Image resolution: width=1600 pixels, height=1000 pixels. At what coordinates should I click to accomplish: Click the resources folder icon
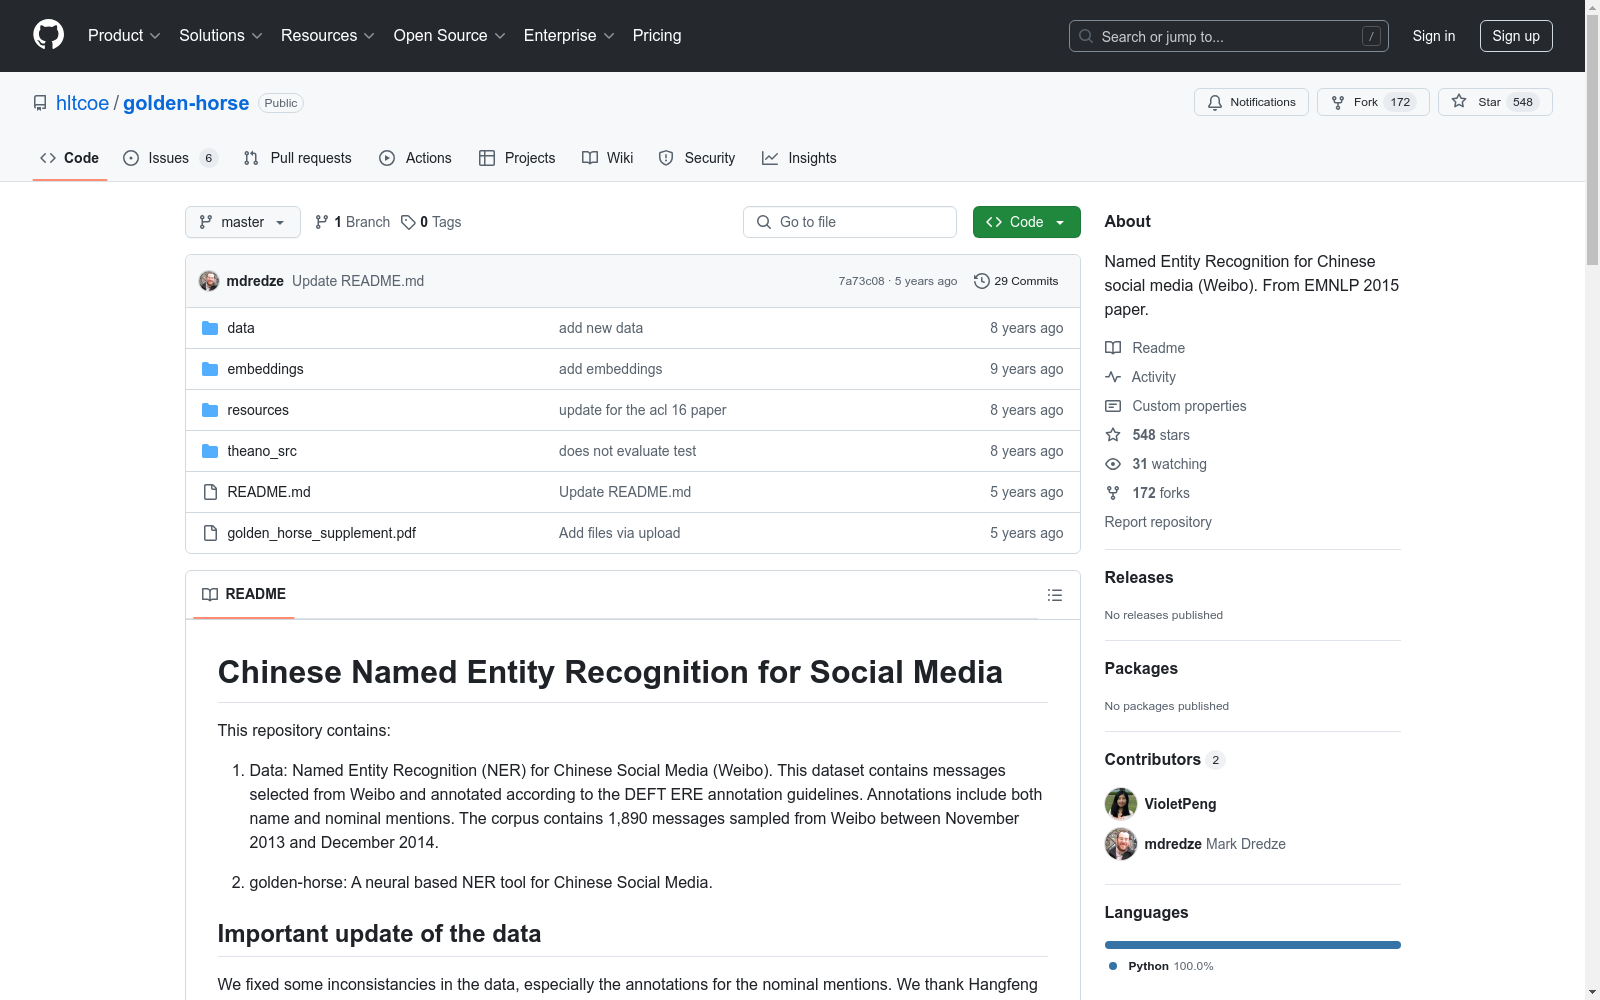click(210, 410)
